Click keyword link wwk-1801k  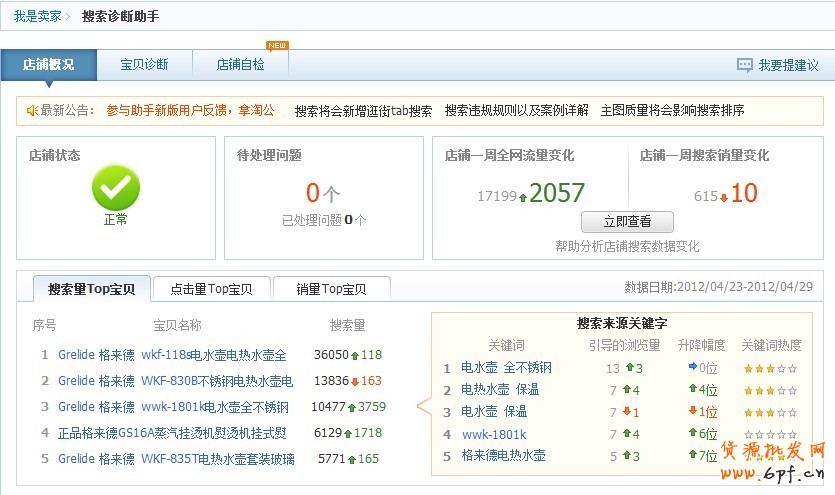coord(493,434)
